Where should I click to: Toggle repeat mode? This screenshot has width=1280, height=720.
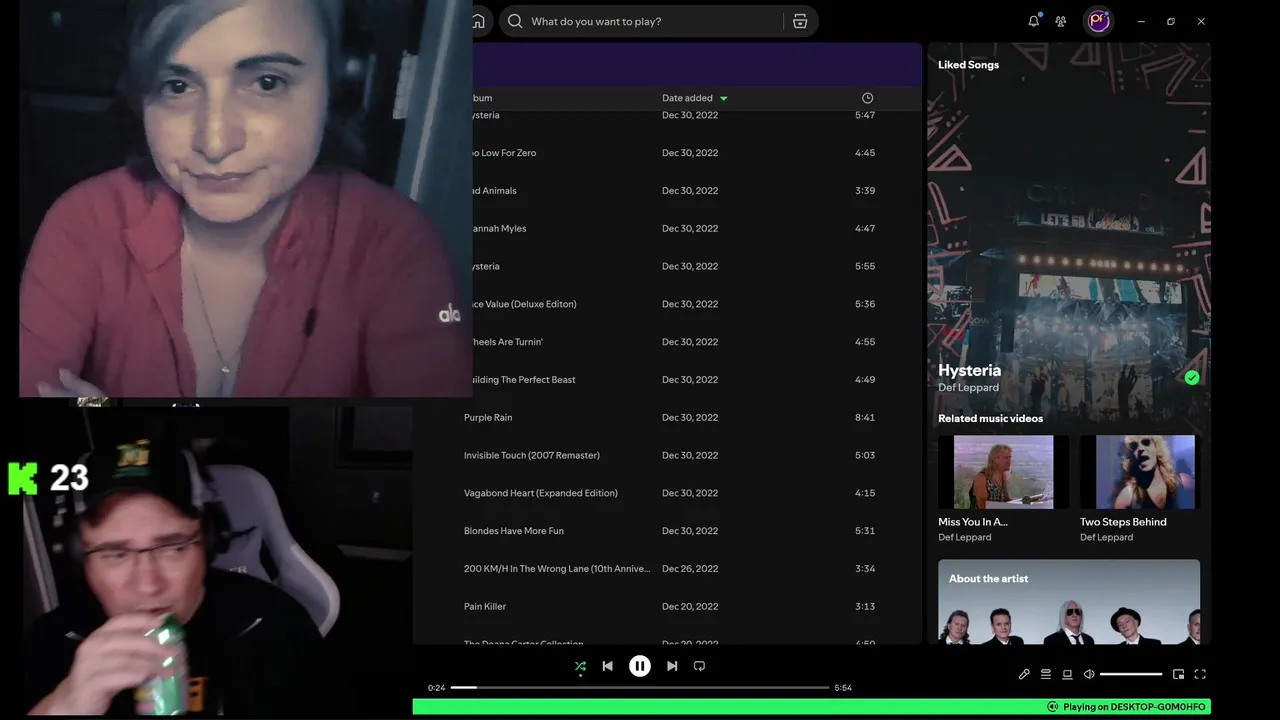(x=699, y=666)
